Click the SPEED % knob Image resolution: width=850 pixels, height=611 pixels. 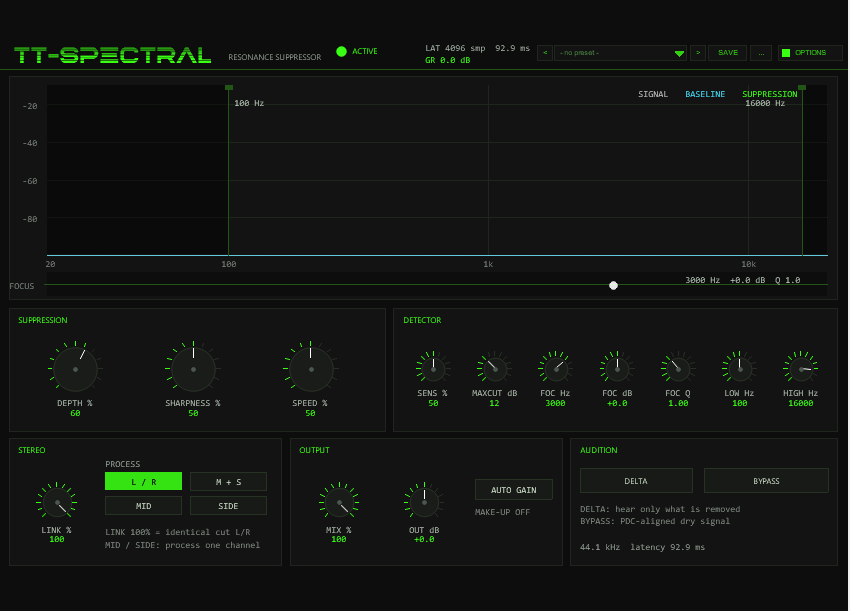[x=311, y=369]
